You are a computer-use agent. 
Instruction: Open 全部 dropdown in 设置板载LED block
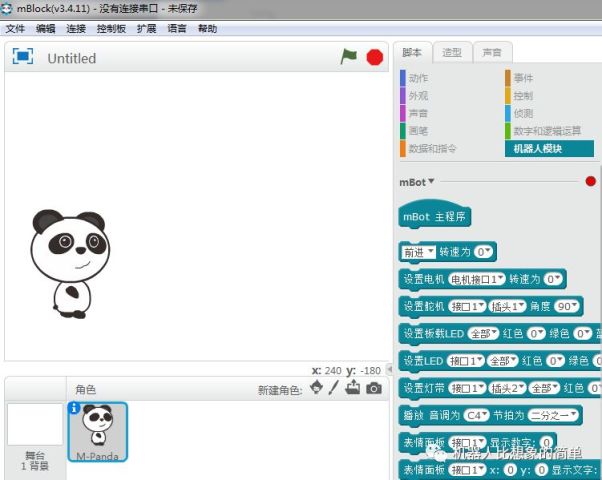coord(483,334)
